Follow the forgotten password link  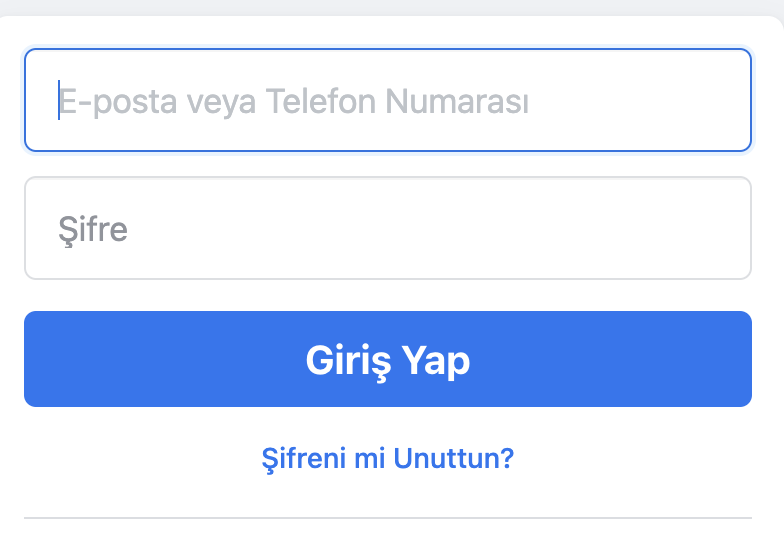coord(387,459)
